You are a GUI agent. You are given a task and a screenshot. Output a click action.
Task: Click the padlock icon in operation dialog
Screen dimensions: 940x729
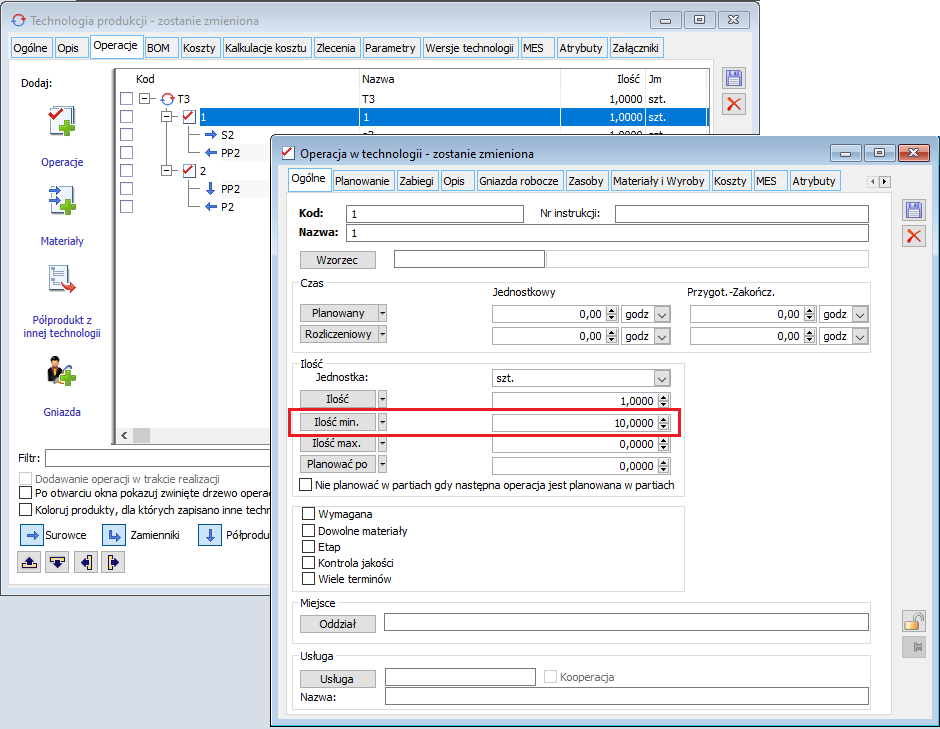tap(914, 621)
